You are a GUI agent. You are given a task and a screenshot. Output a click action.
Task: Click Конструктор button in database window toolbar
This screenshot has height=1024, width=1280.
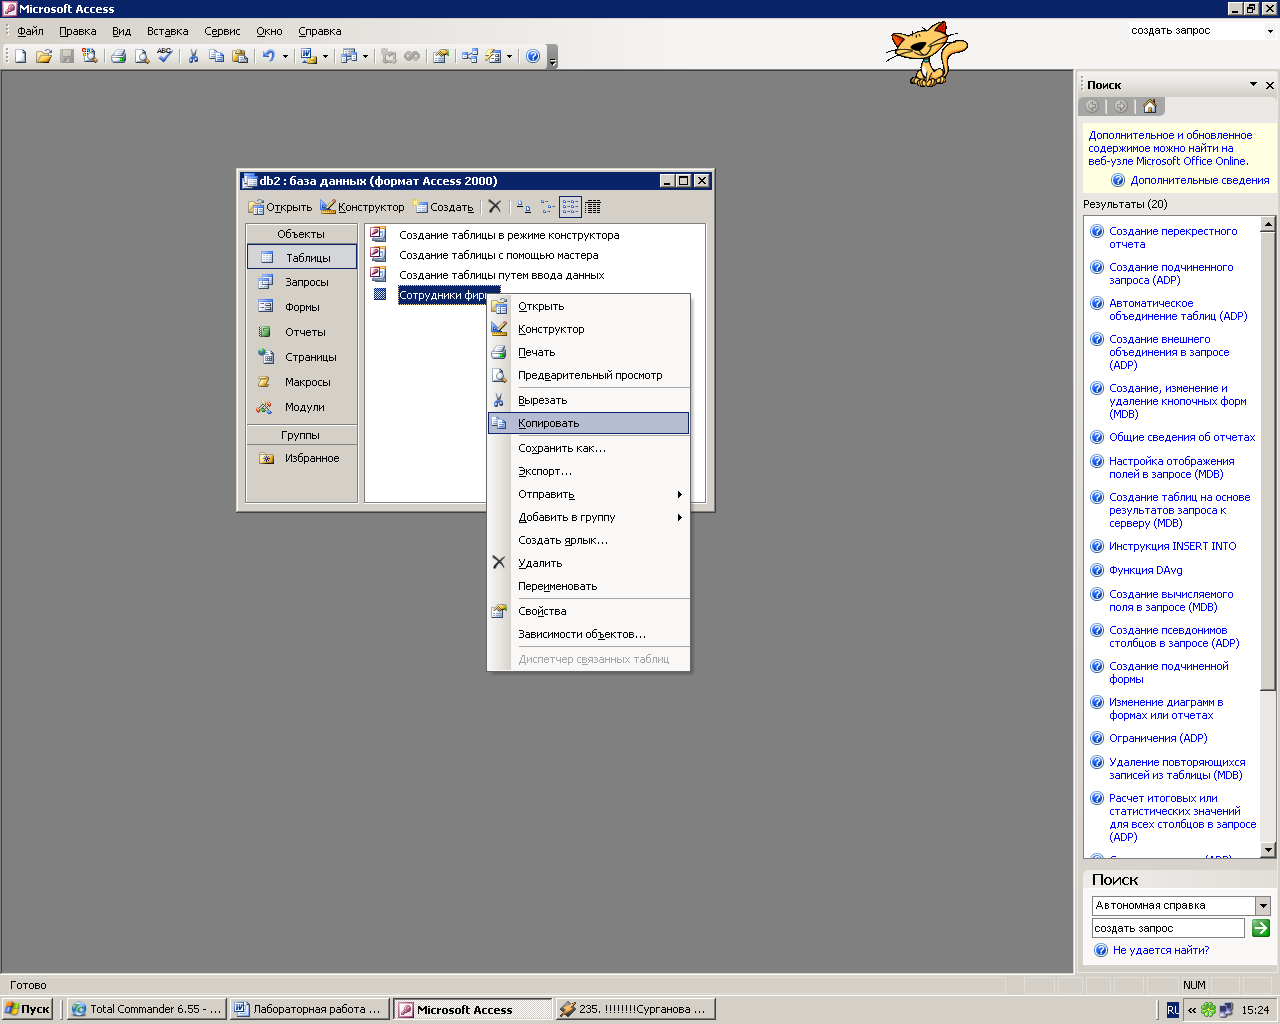(362, 207)
